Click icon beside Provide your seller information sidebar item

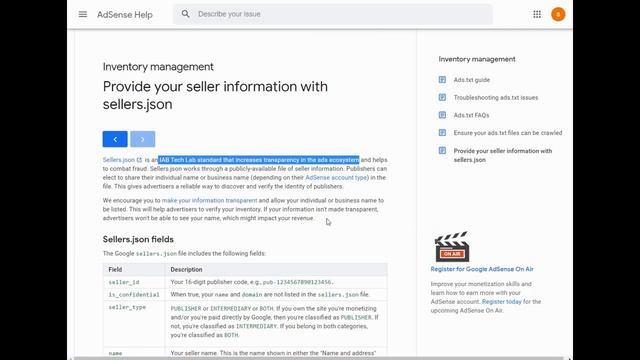click(x=442, y=151)
